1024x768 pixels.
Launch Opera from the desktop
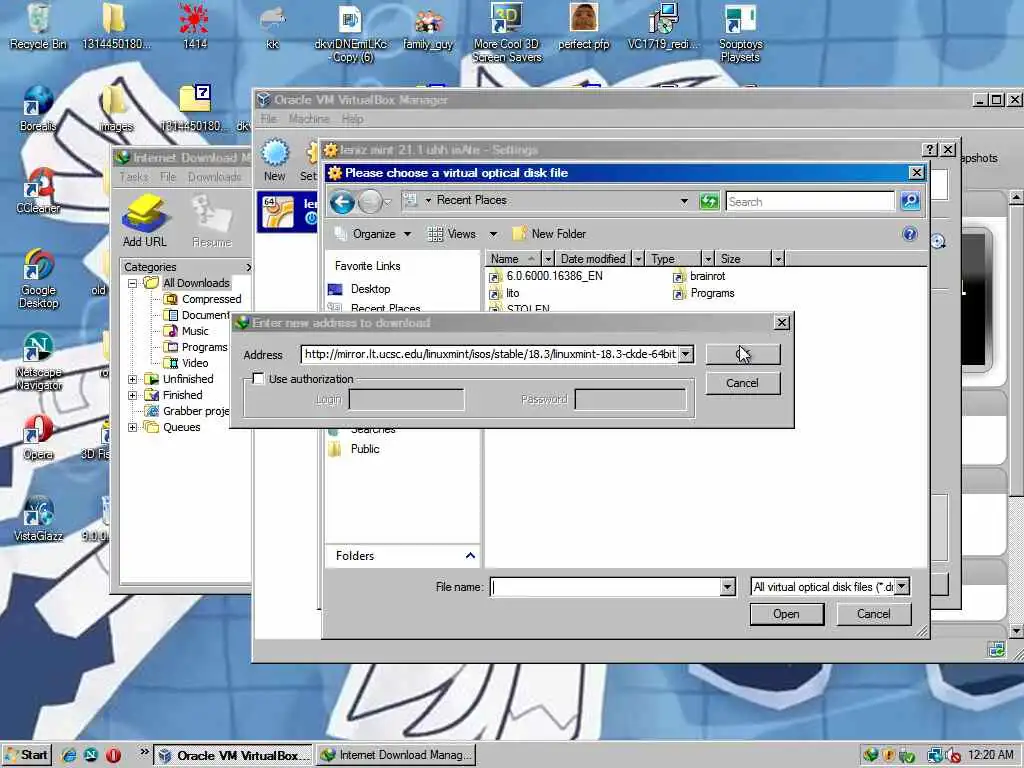click(38, 437)
